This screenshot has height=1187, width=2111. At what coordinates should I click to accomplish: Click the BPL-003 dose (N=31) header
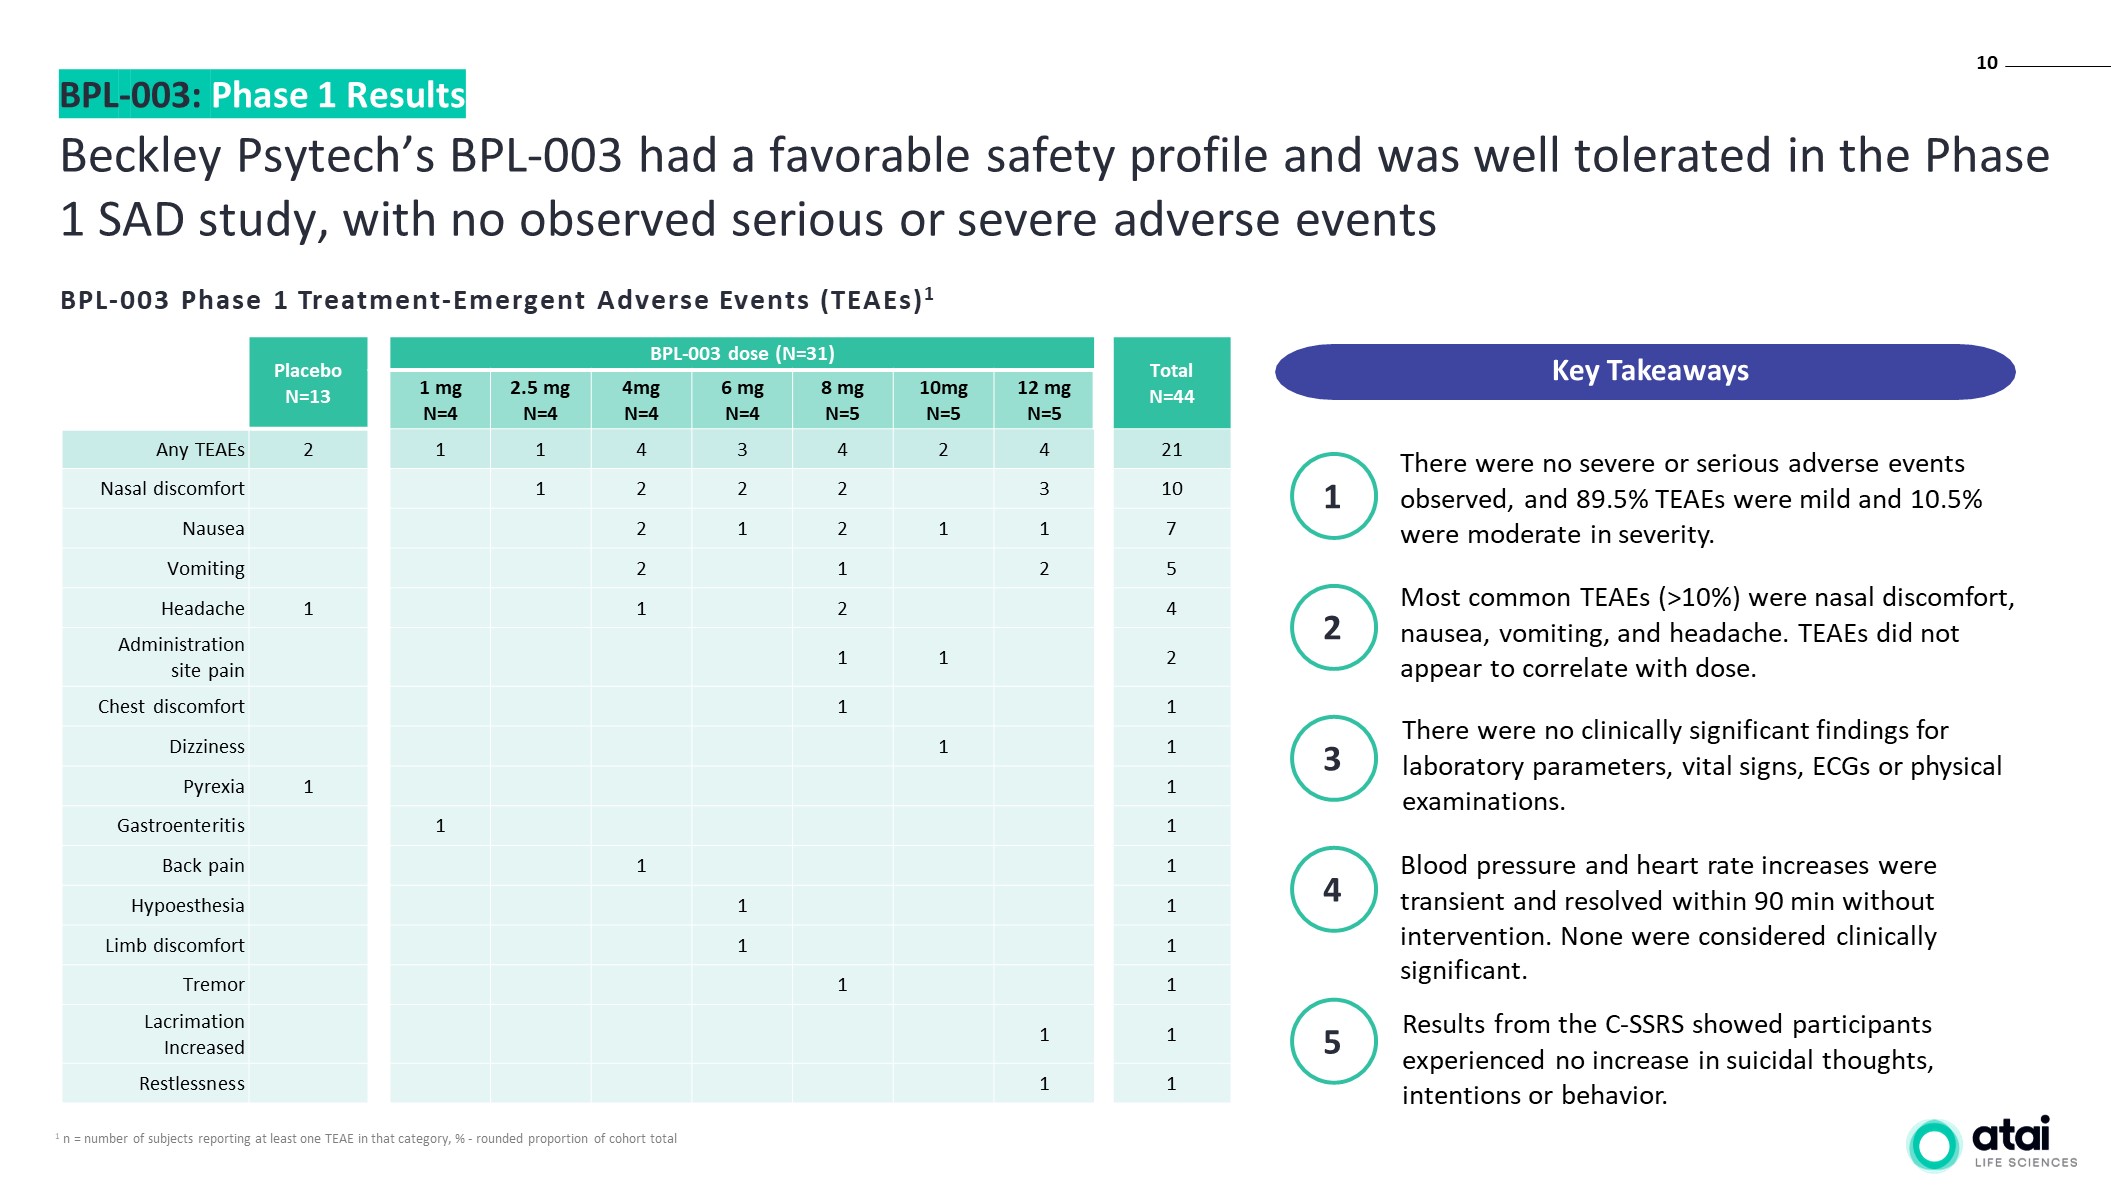pos(741,353)
